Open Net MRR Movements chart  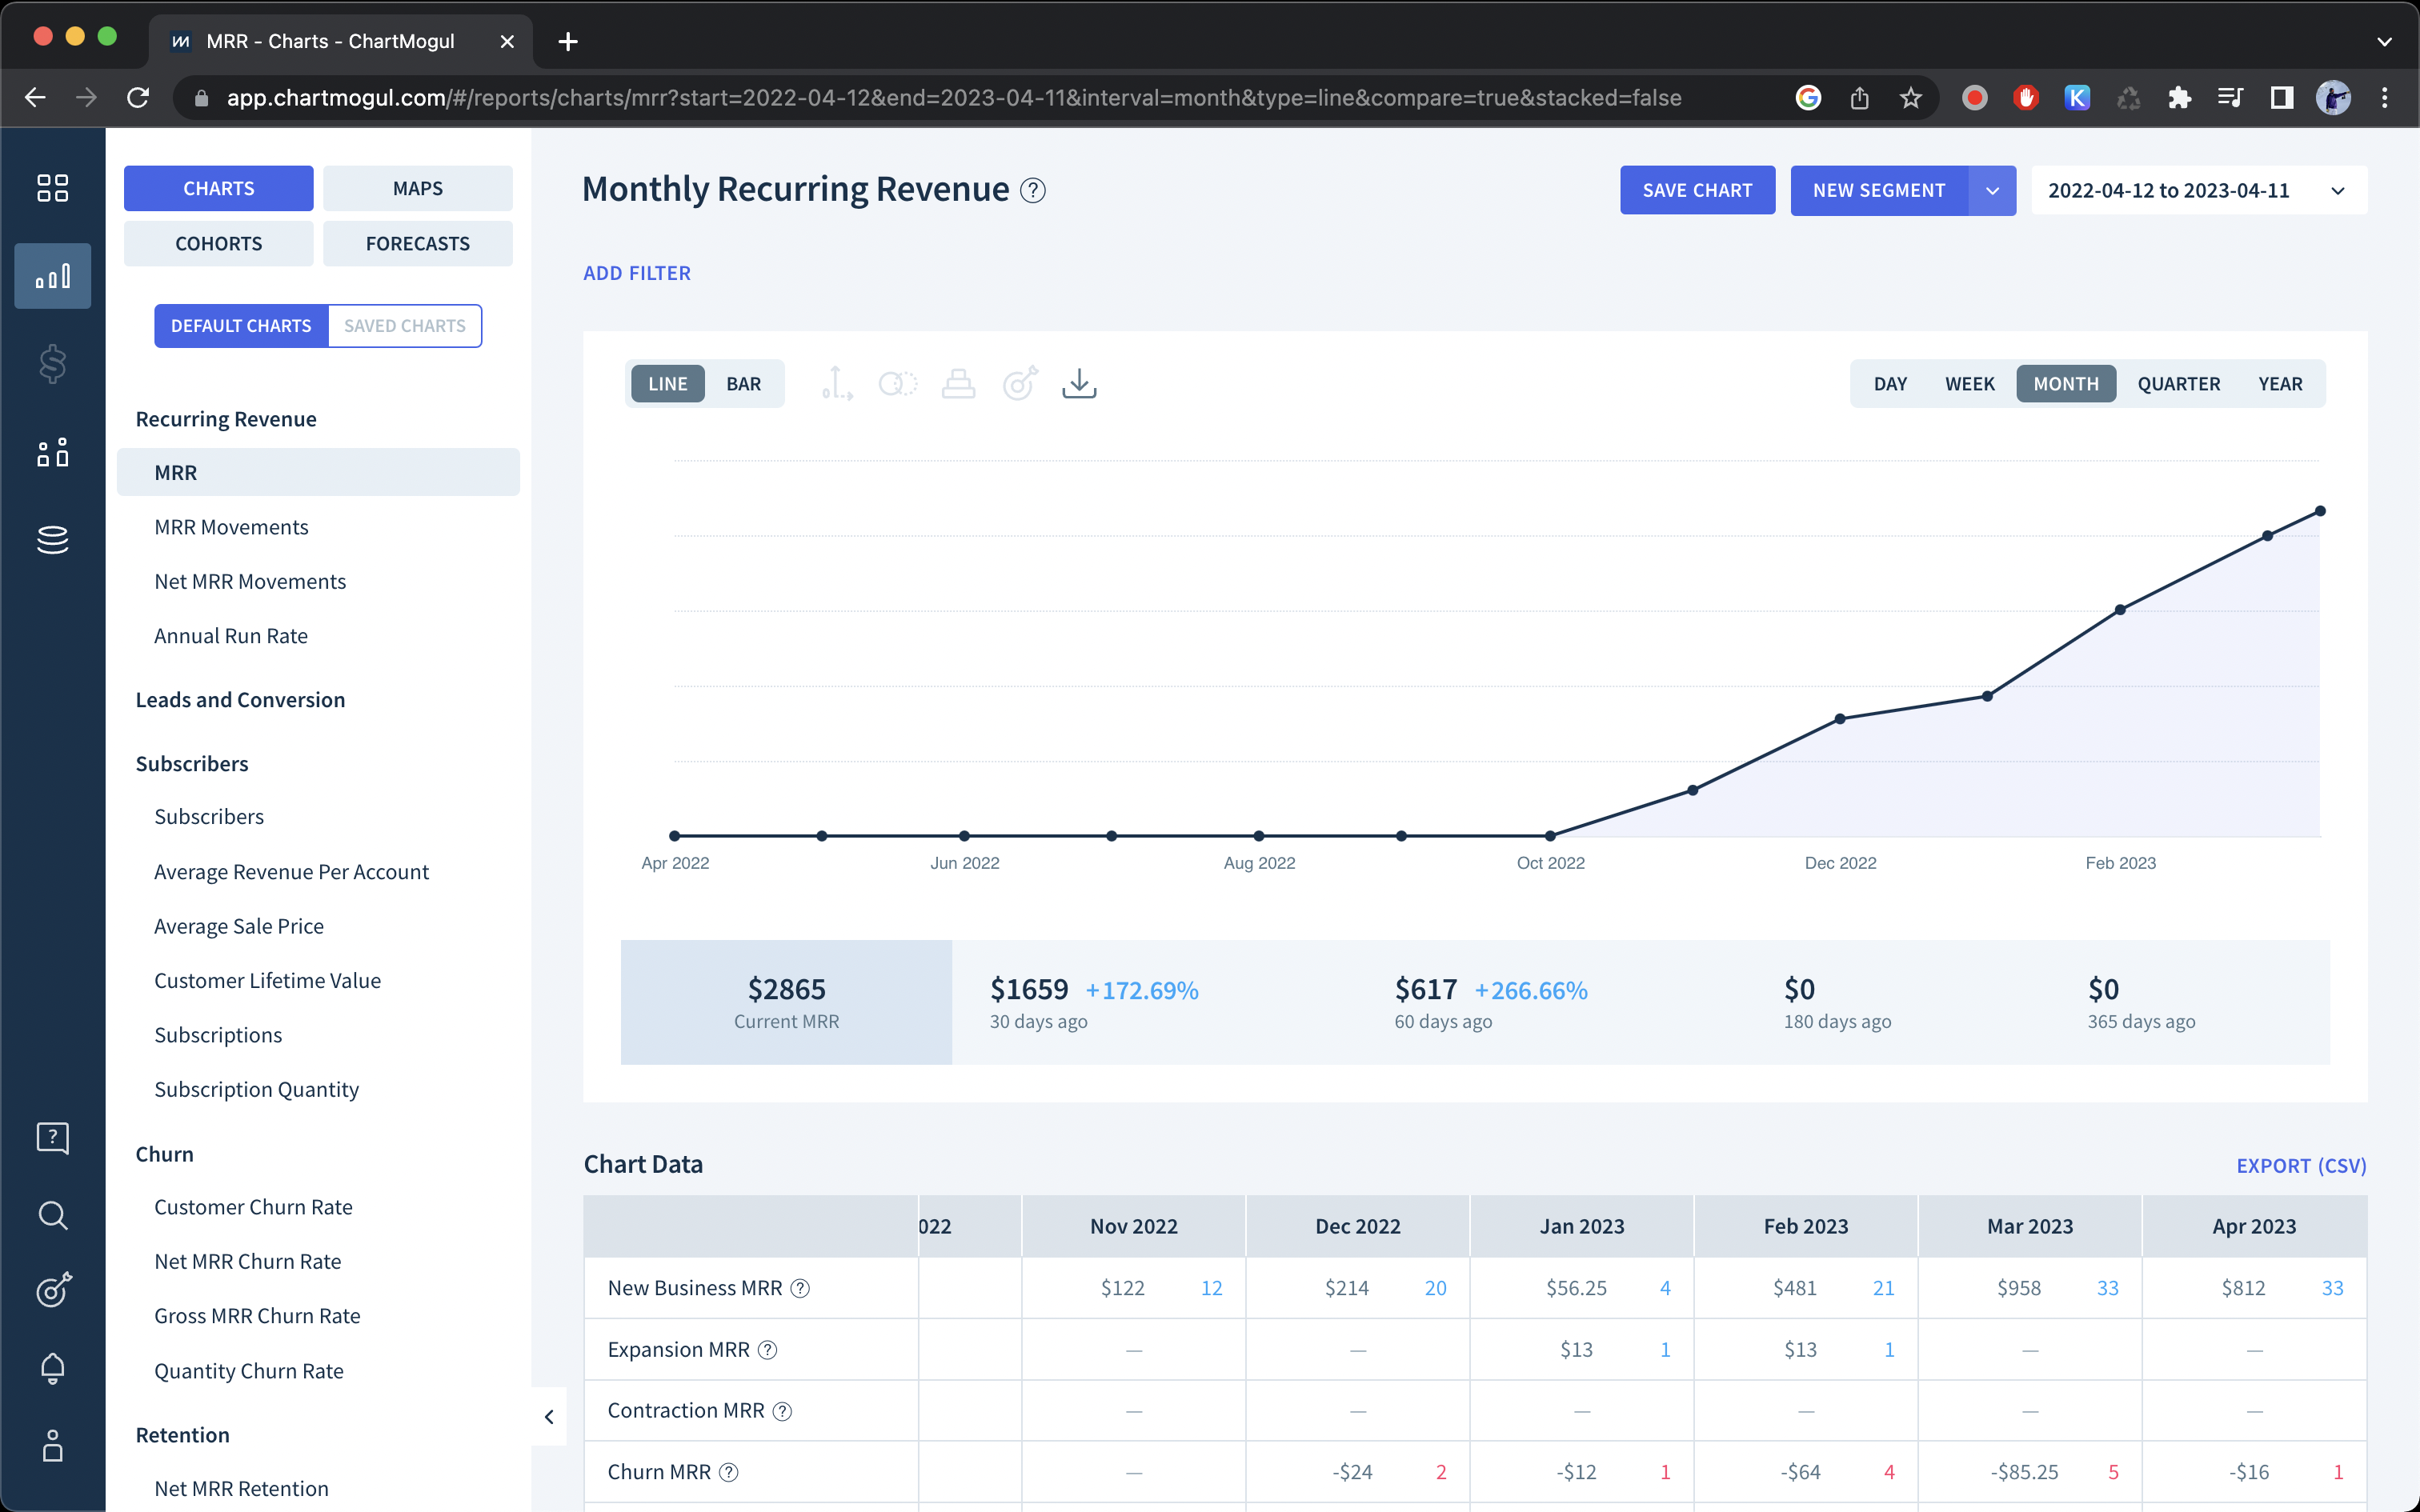(x=250, y=581)
